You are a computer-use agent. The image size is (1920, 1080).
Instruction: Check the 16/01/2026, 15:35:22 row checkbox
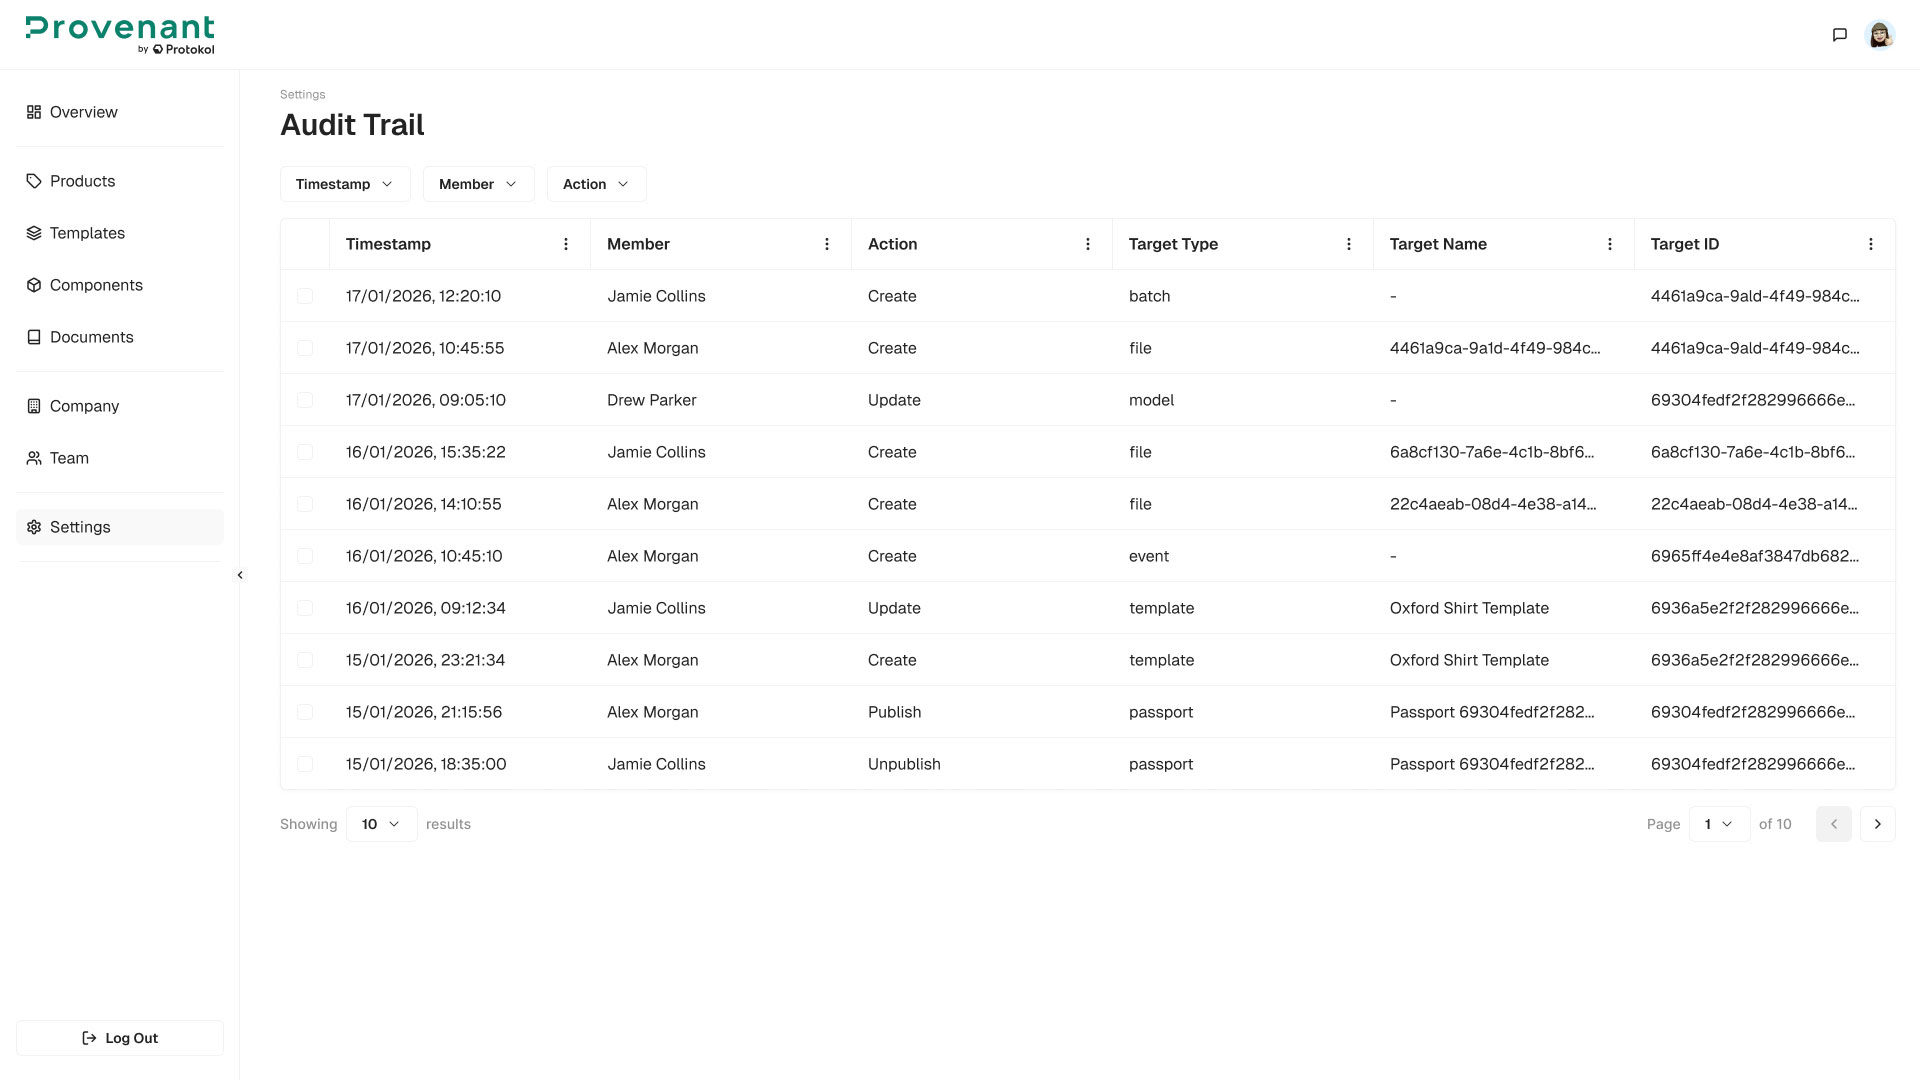305,452
